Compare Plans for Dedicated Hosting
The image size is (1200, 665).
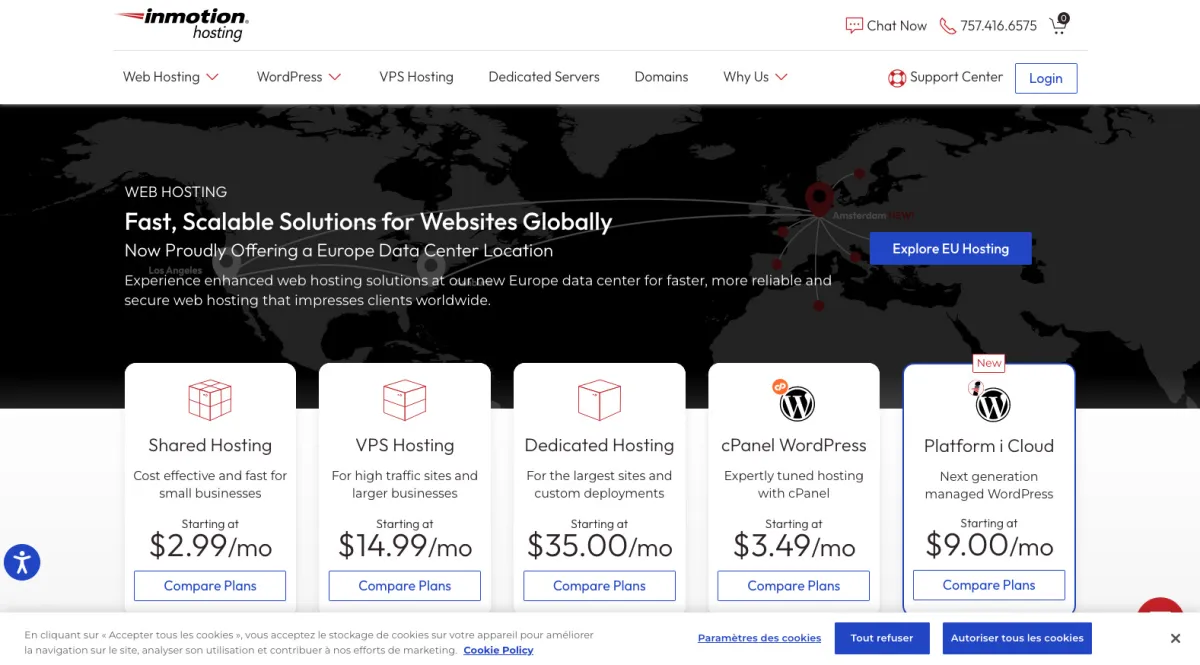(x=599, y=586)
